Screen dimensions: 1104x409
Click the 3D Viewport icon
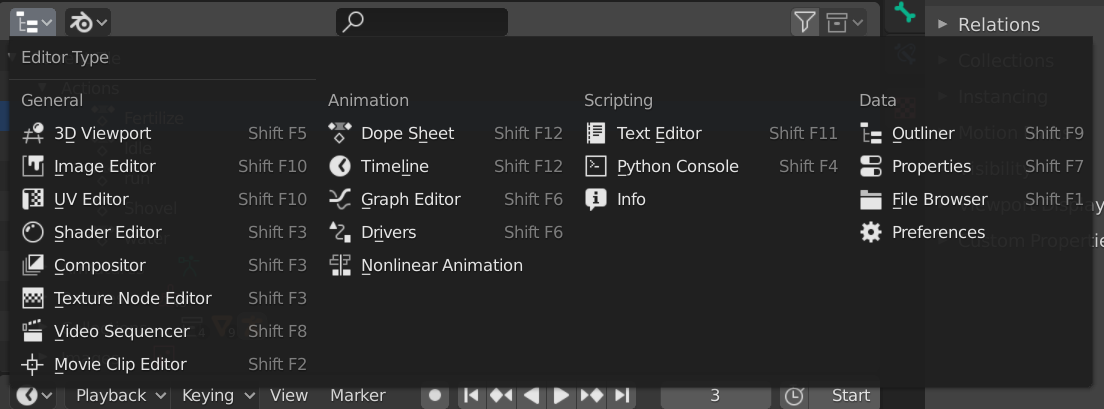pos(33,133)
